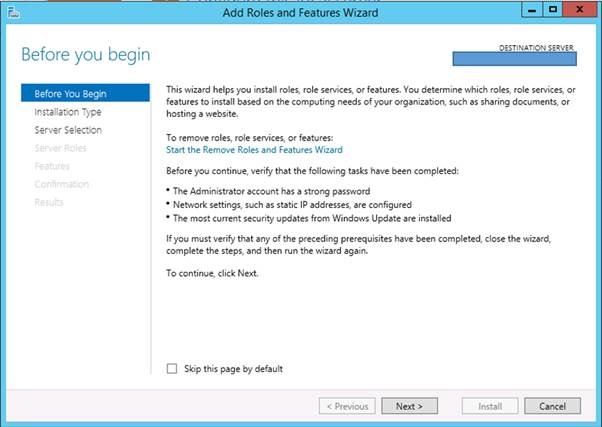This screenshot has width=602, height=427.
Task: Click the Results step in sidebar
Action: tap(49, 202)
